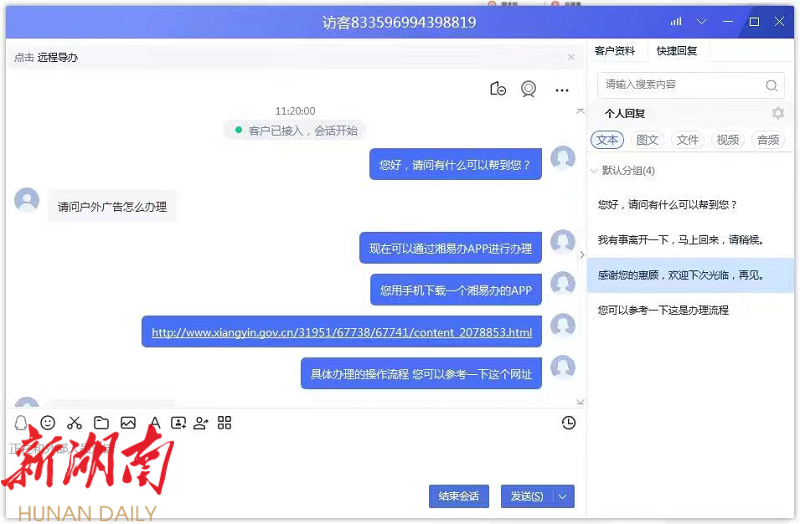
Task: Select the 文本 reply type filter
Action: [607, 140]
